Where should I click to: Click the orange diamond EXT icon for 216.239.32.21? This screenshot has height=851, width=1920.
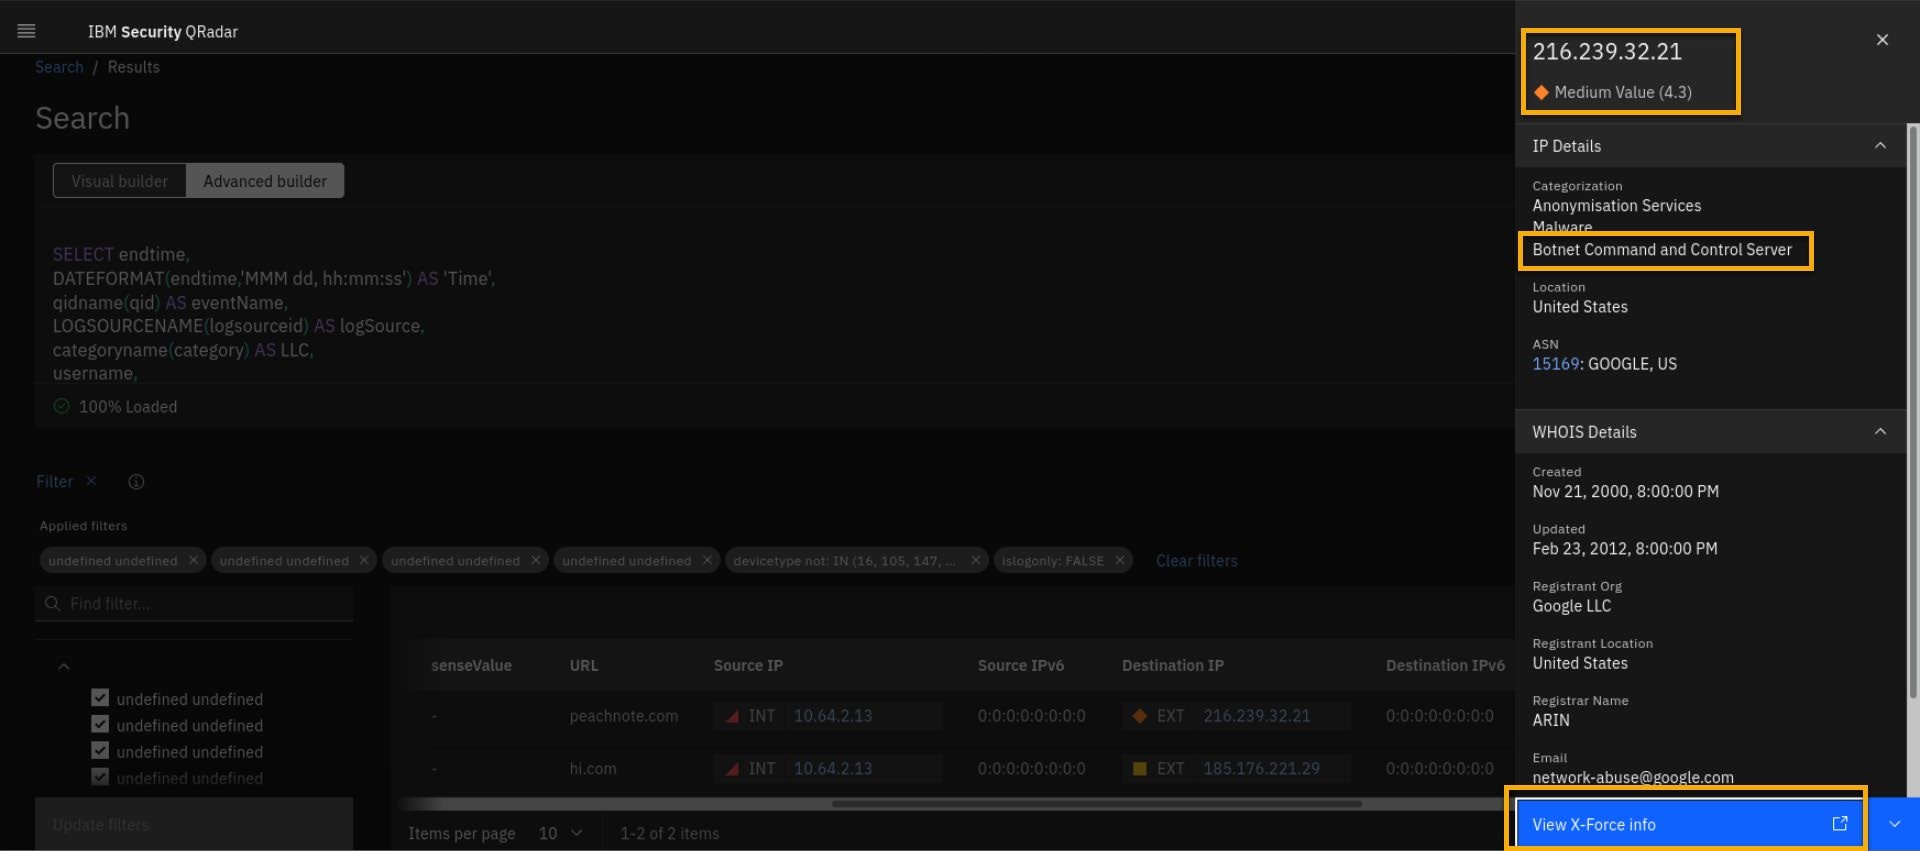[x=1139, y=716]
